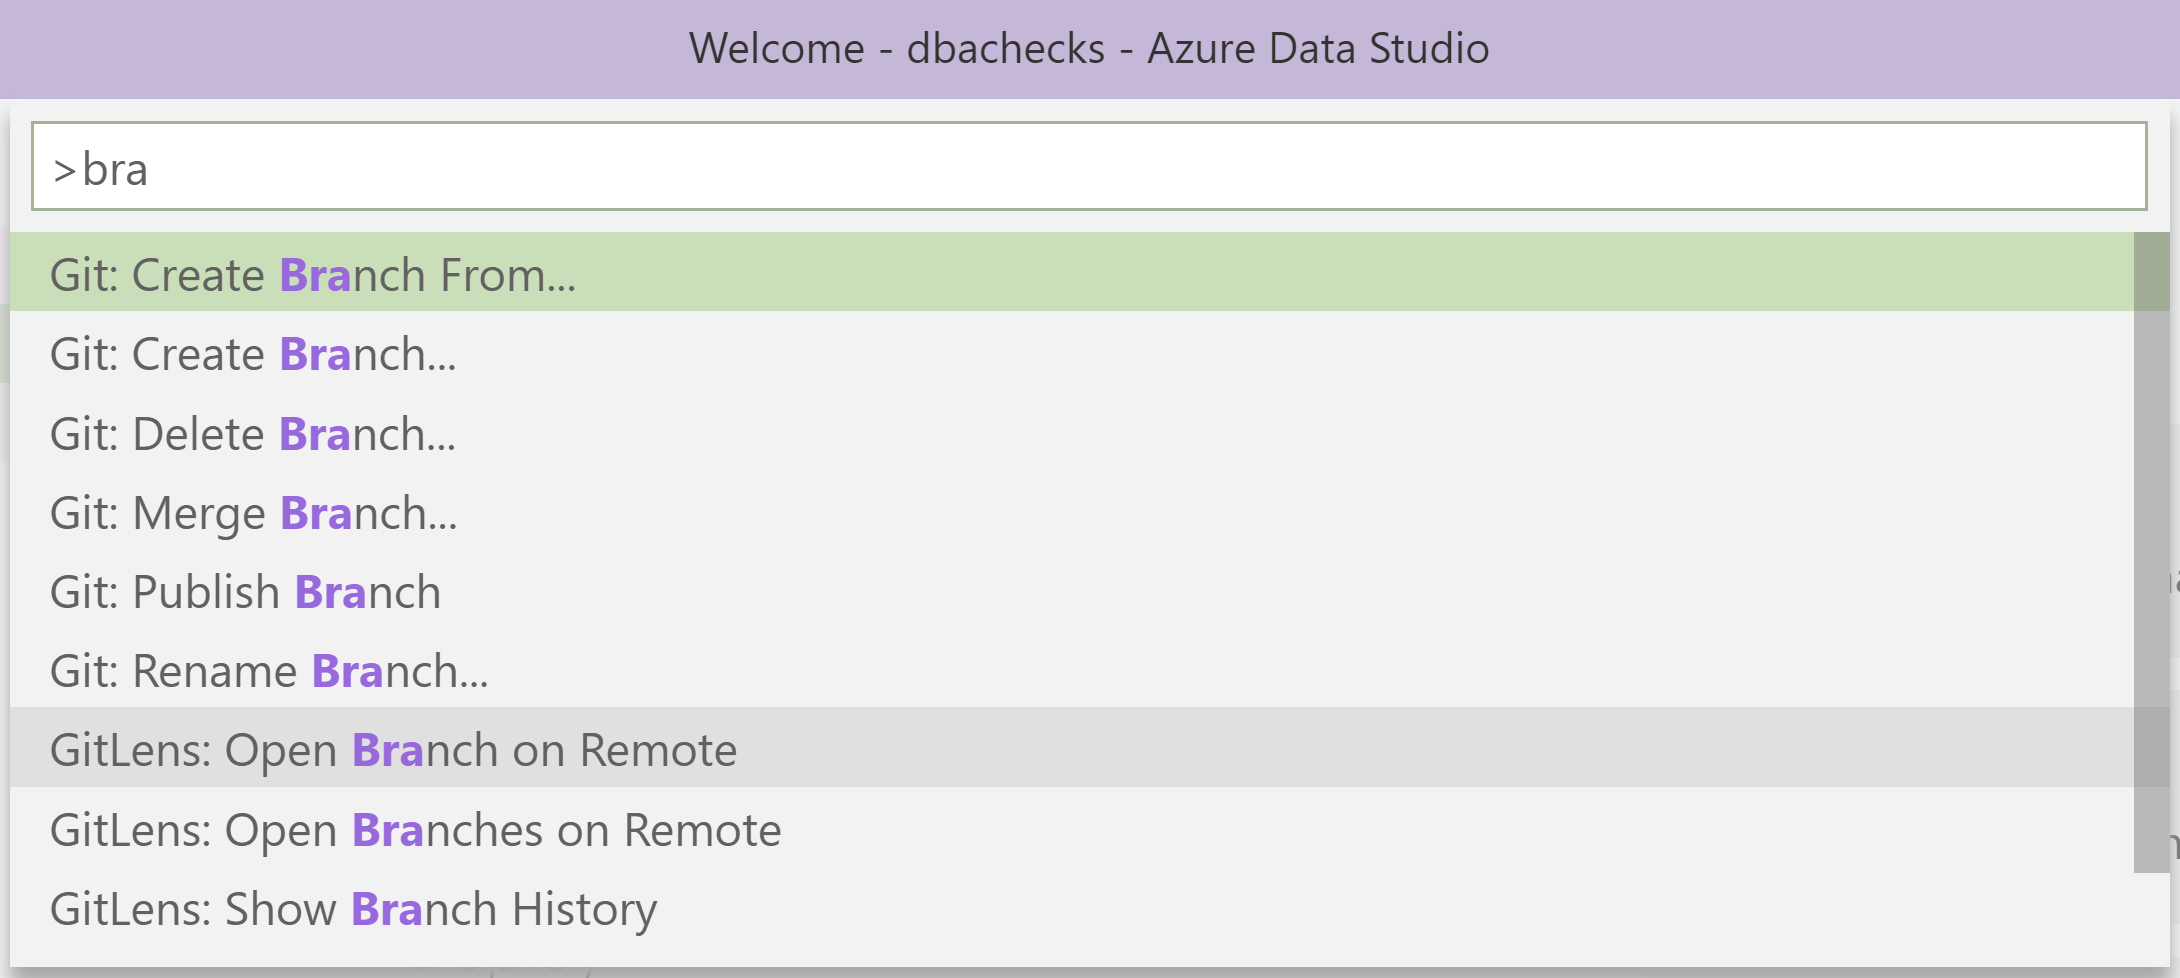
Task: Choose "GitLens: Open Branches on Remote"
Action: pos(415,831)
